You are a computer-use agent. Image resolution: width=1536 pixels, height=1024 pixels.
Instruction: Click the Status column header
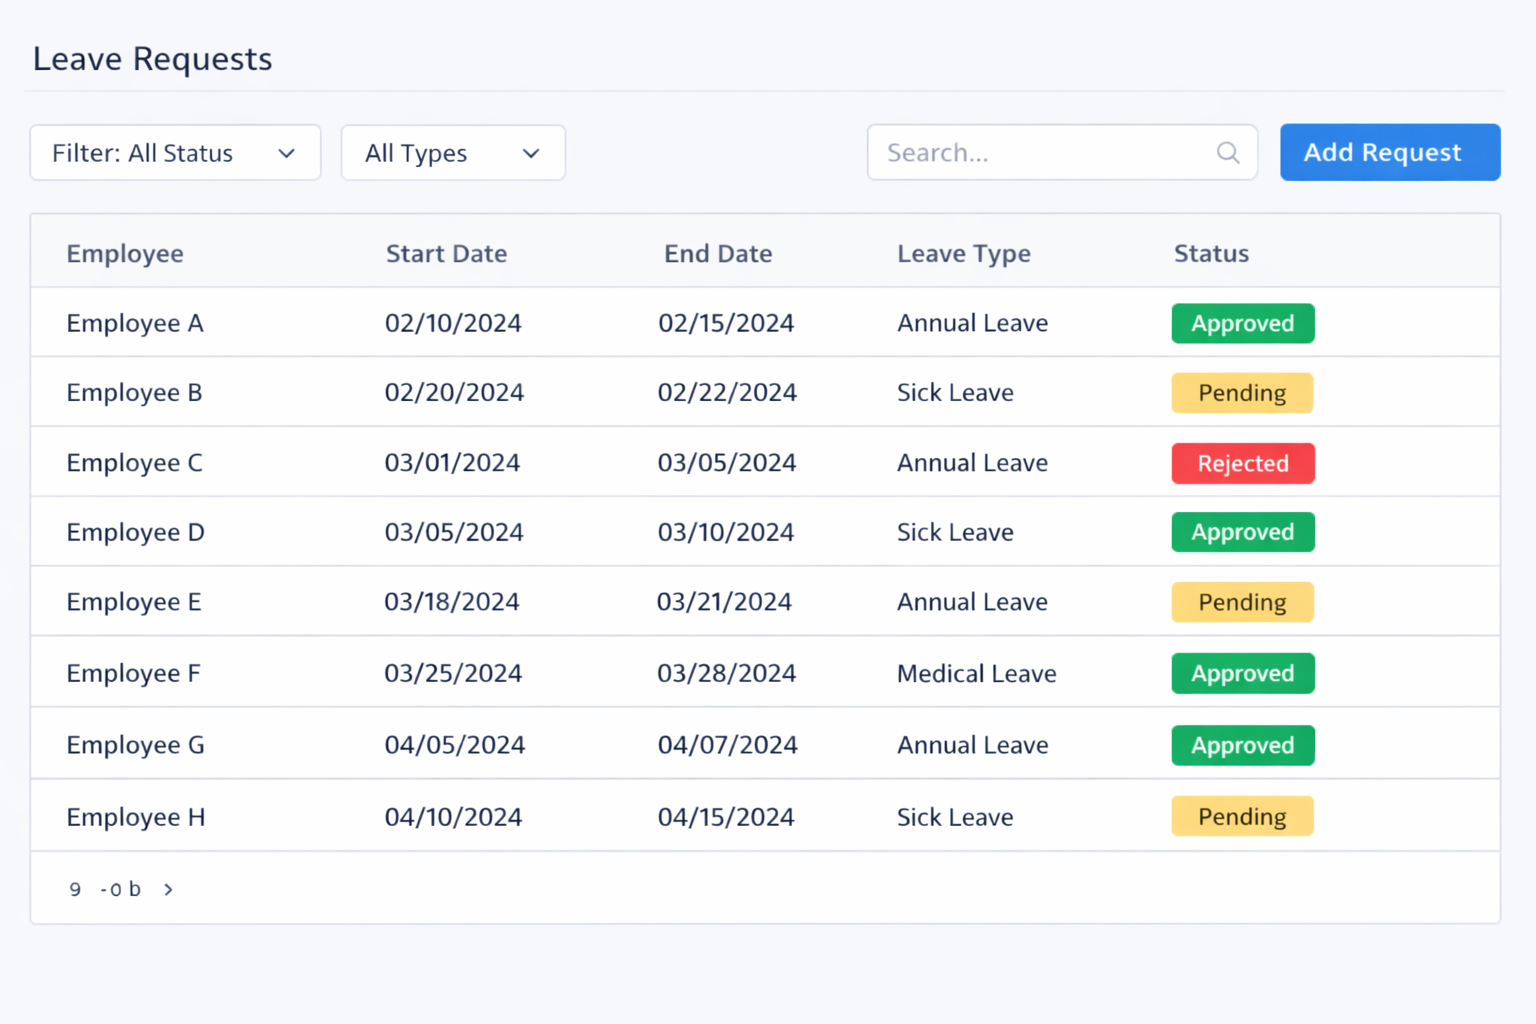click(1211, 254)
